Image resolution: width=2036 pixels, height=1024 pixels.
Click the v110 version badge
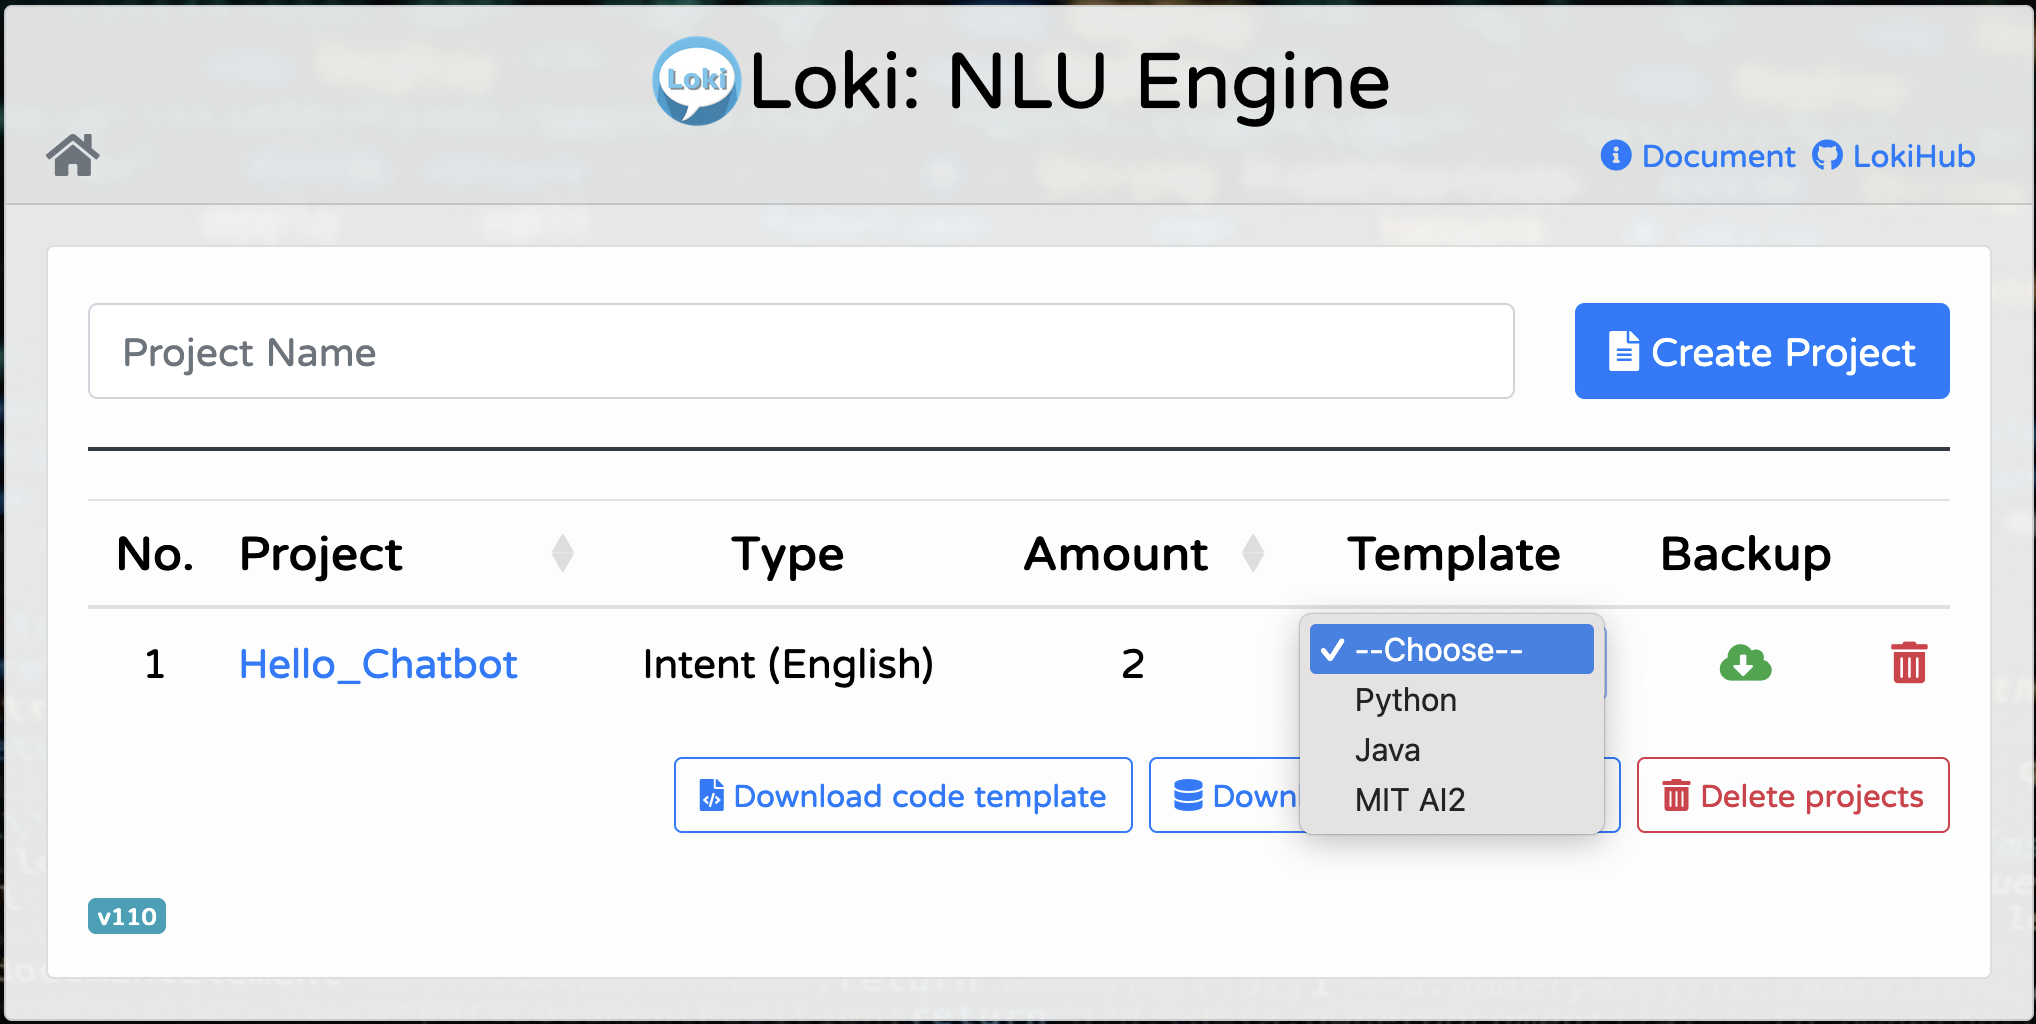coord(126,916)
